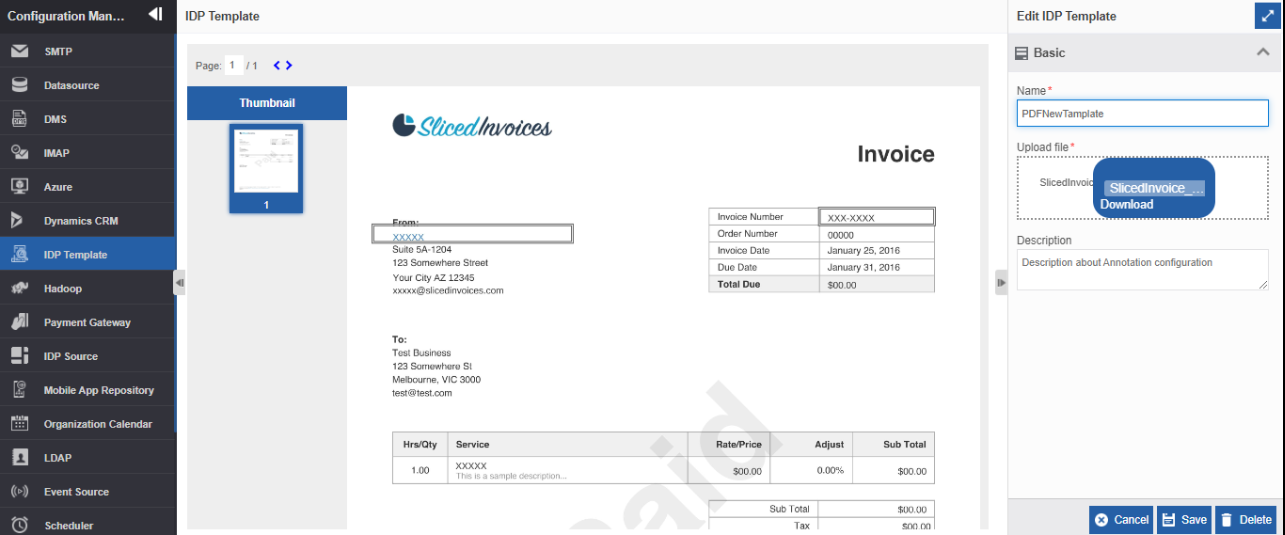This screenshot has height=535, width=1285.
Task: Click the Name field with PDFNewTemplate
Action: [x=1142, y=113]
